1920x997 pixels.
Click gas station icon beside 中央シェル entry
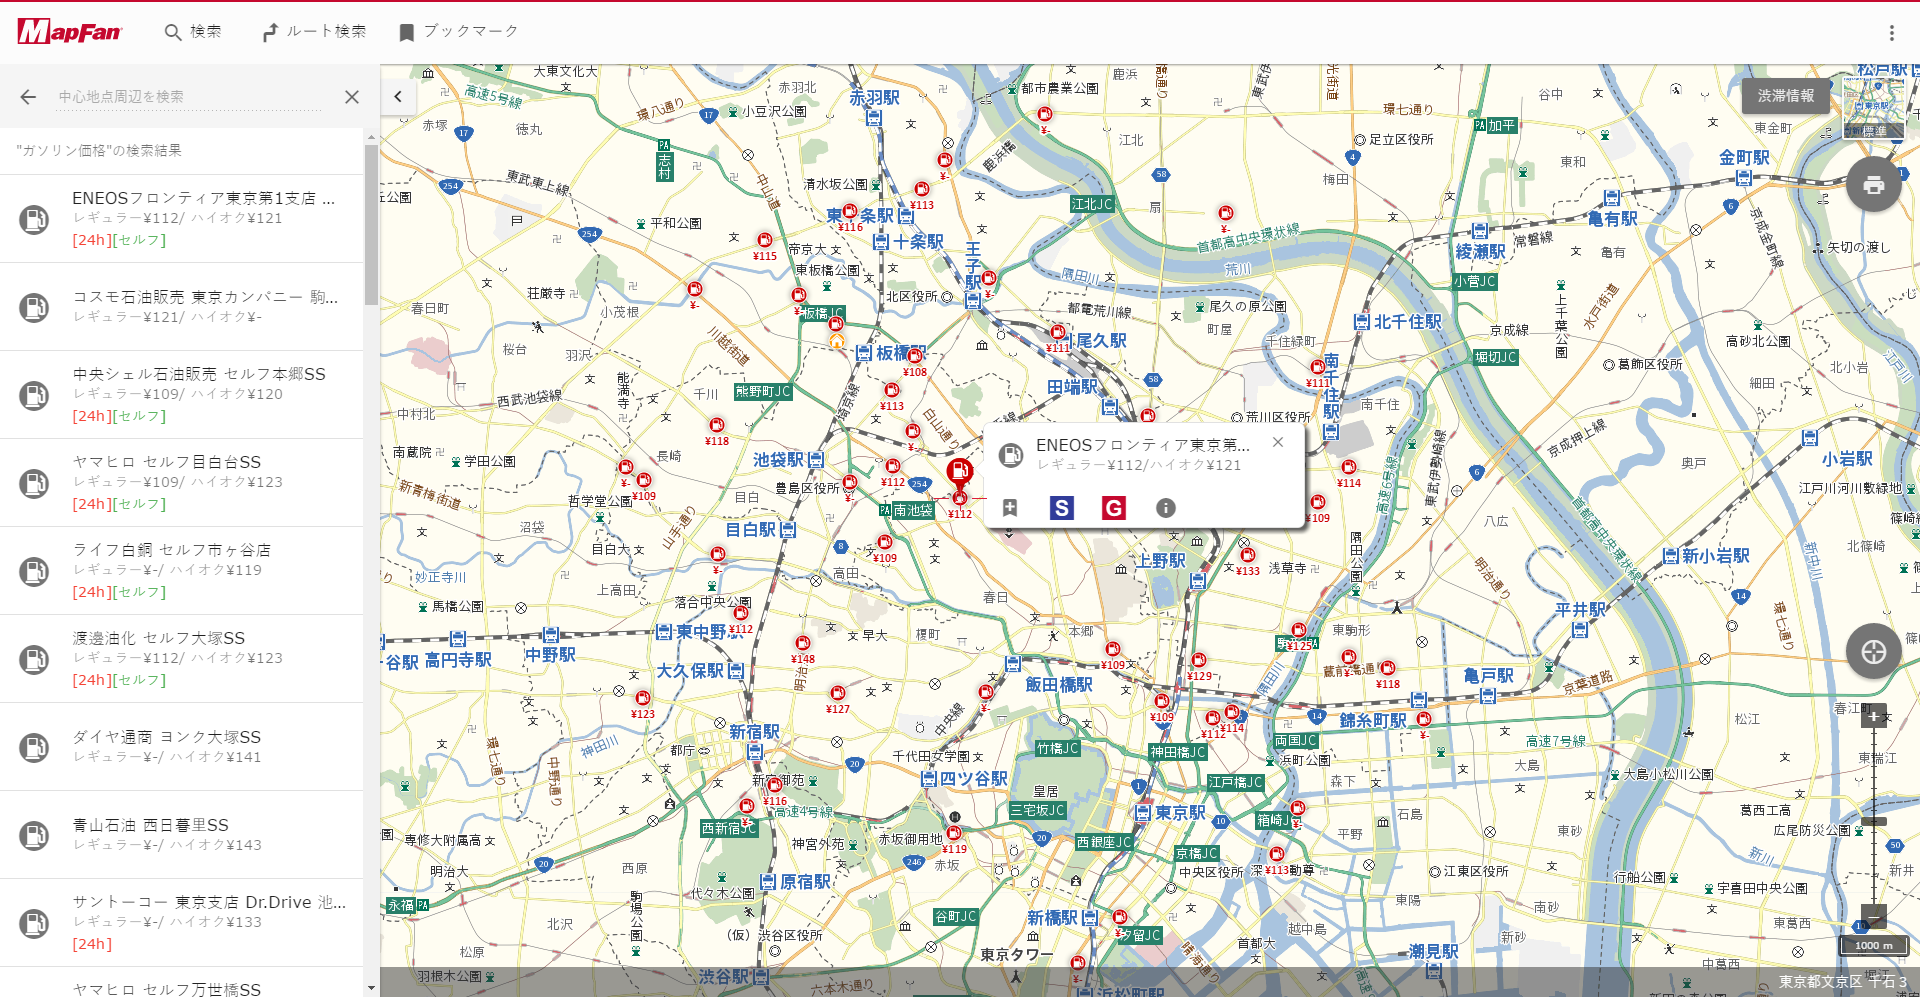click(x=34, y=395)
